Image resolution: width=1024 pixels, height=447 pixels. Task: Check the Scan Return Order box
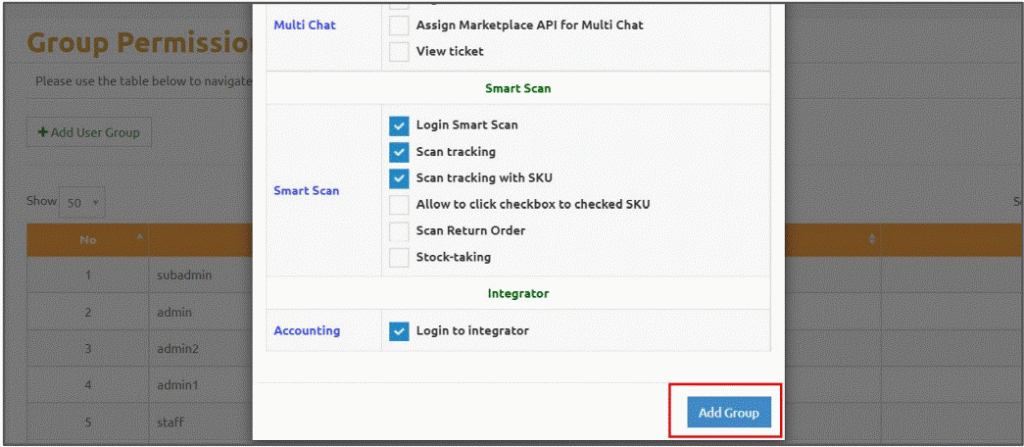point(399,231)
